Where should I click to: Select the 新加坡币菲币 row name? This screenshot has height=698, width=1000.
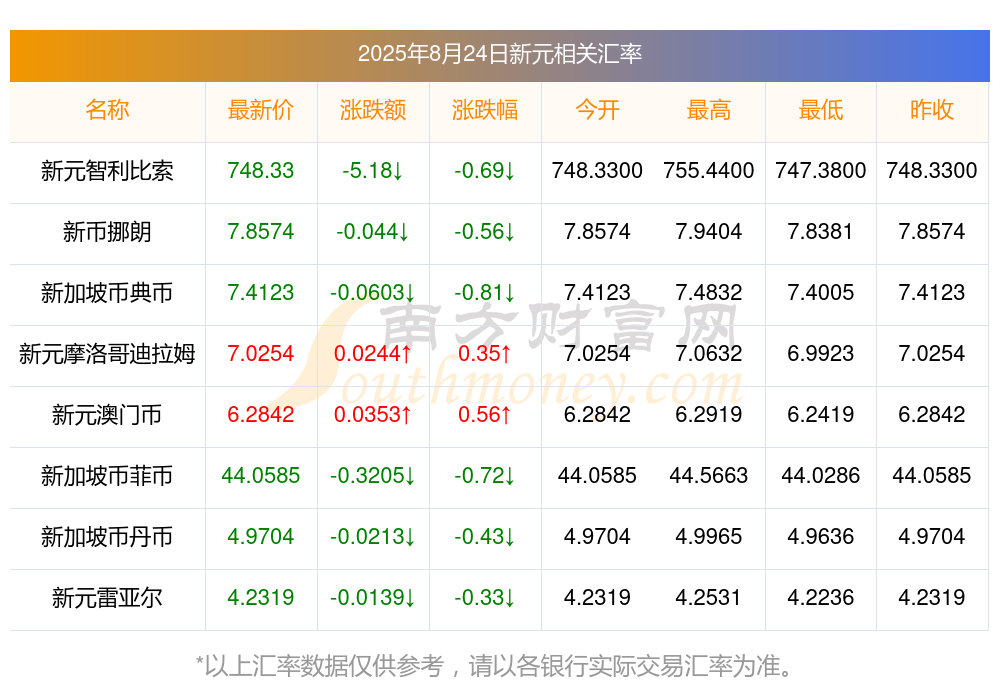[107, 476]
